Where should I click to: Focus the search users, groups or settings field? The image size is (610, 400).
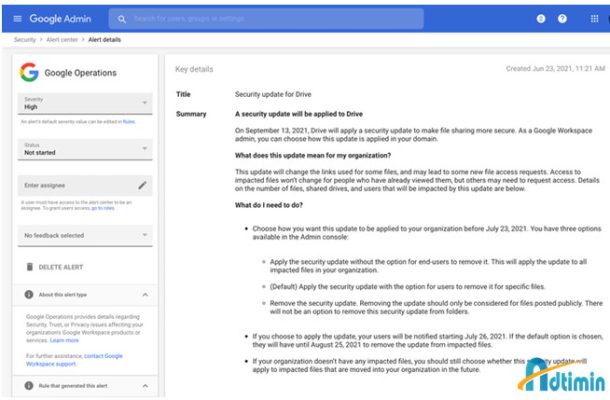(x=266, y=19)
